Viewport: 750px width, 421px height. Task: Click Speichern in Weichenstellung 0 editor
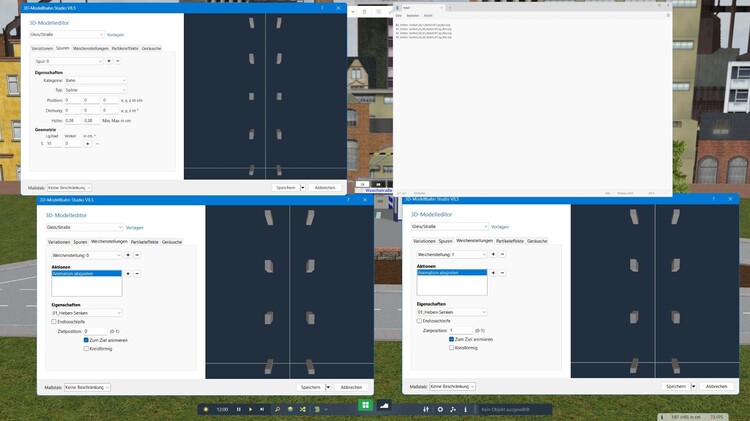309,387
